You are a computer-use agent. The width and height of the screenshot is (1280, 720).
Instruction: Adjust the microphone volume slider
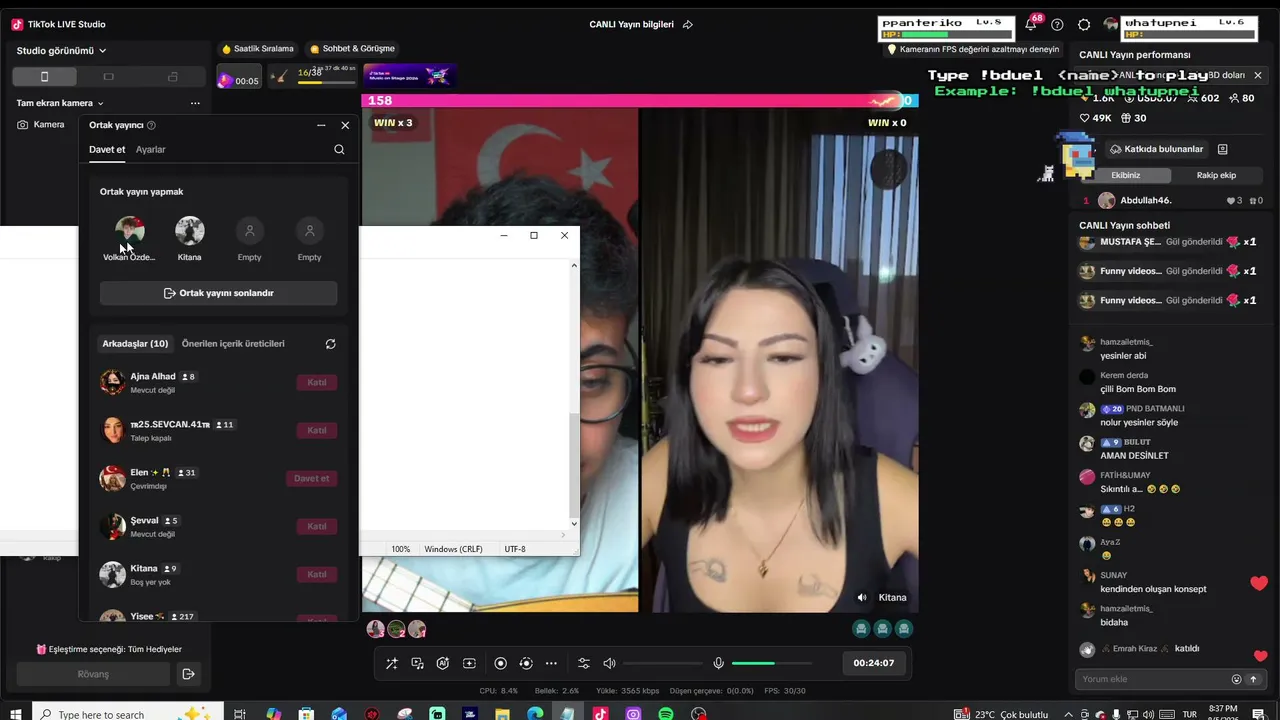[x=772, y=663]
